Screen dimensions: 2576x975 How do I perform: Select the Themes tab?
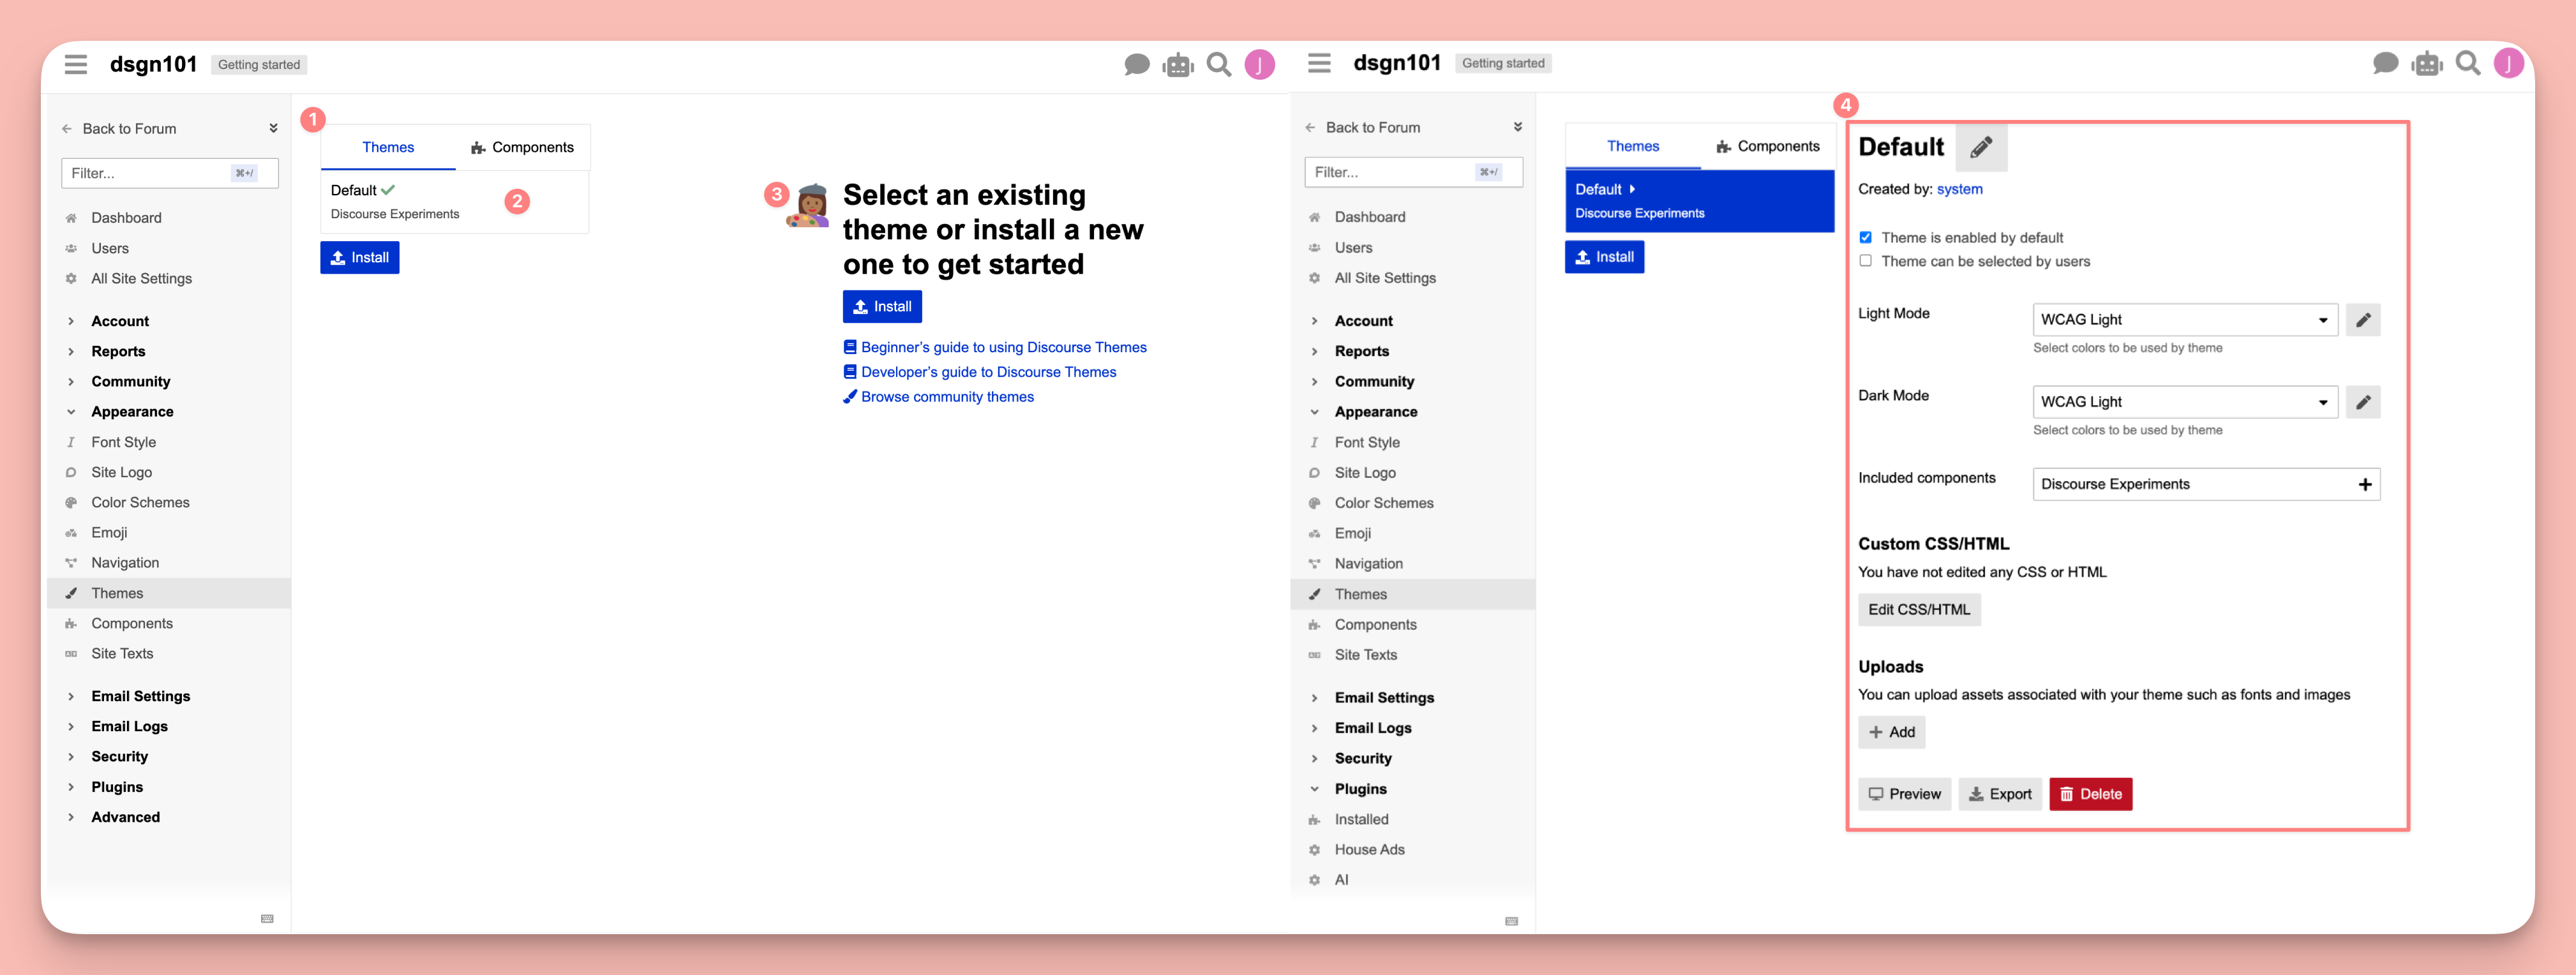(x=387, y=146)
